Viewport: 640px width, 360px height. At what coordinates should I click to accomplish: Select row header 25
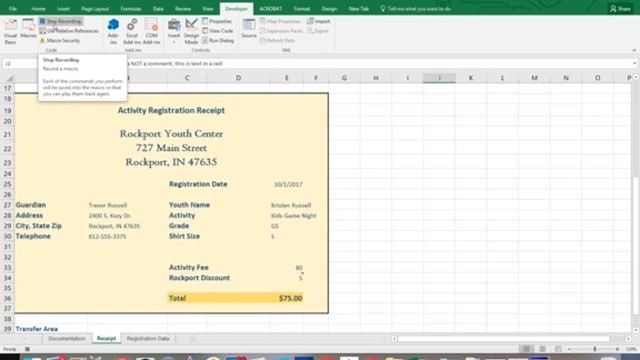(x=7, y=184)
